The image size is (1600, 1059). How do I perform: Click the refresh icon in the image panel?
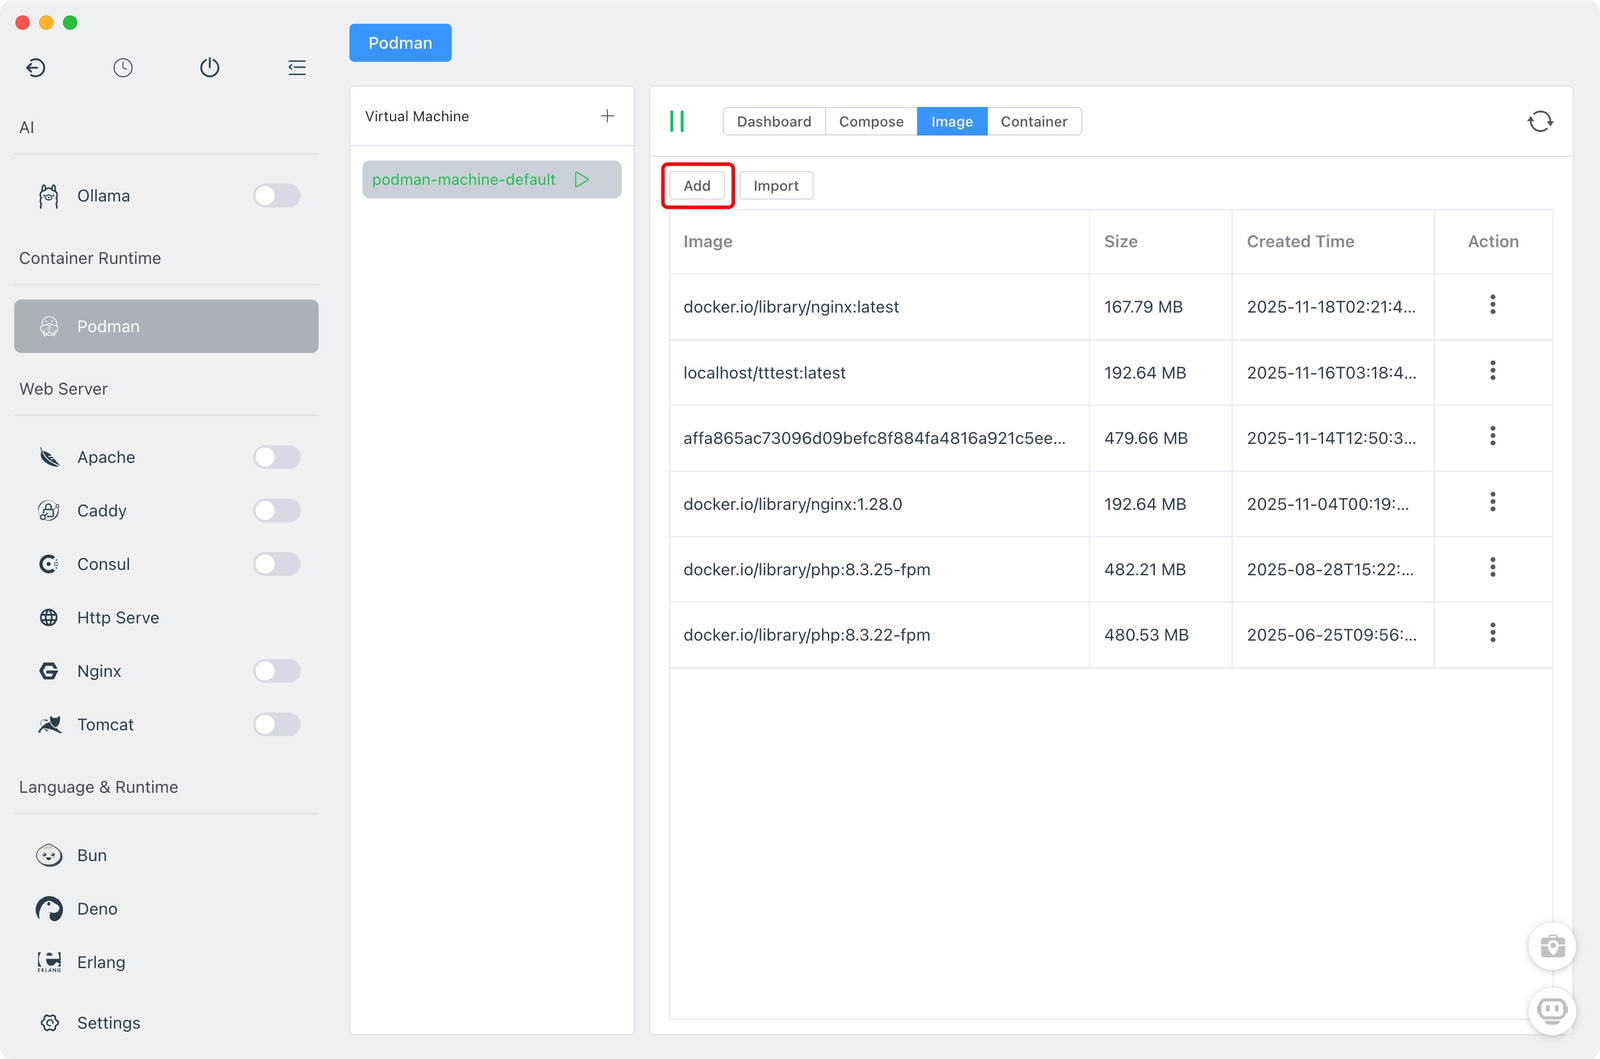(1540, 122)
